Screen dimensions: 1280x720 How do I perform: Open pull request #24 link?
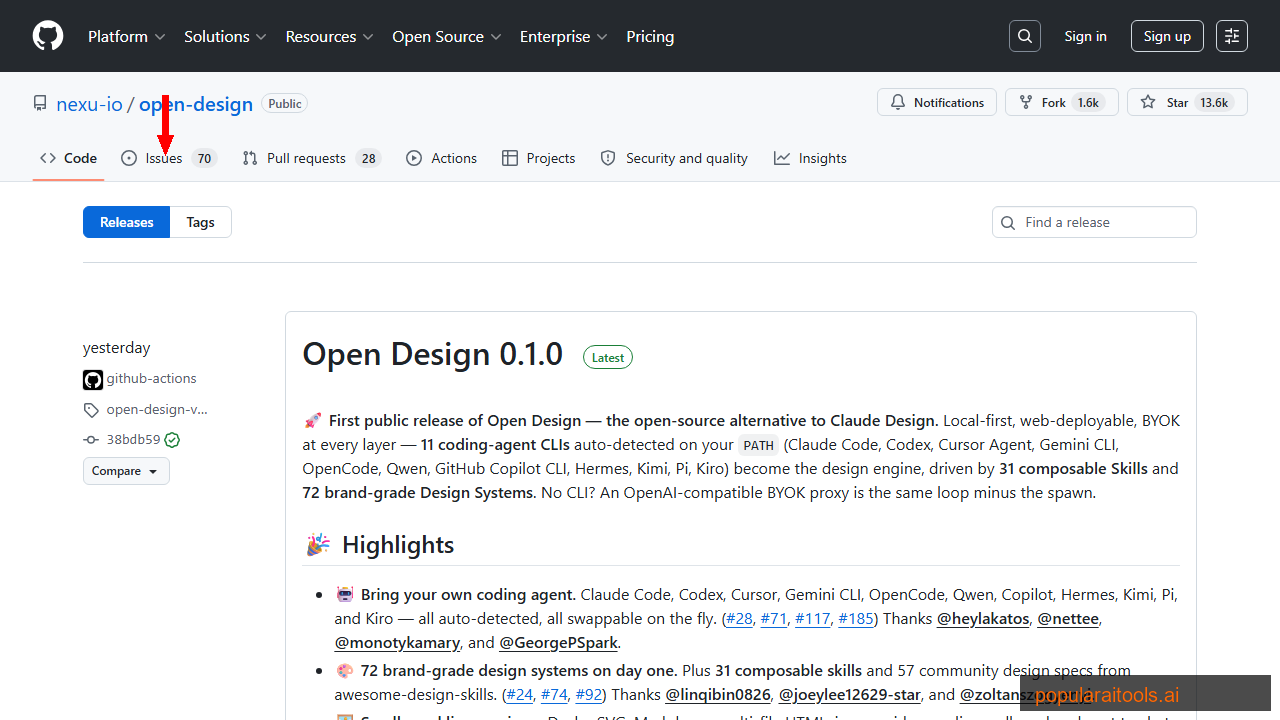tap(520, 694)
